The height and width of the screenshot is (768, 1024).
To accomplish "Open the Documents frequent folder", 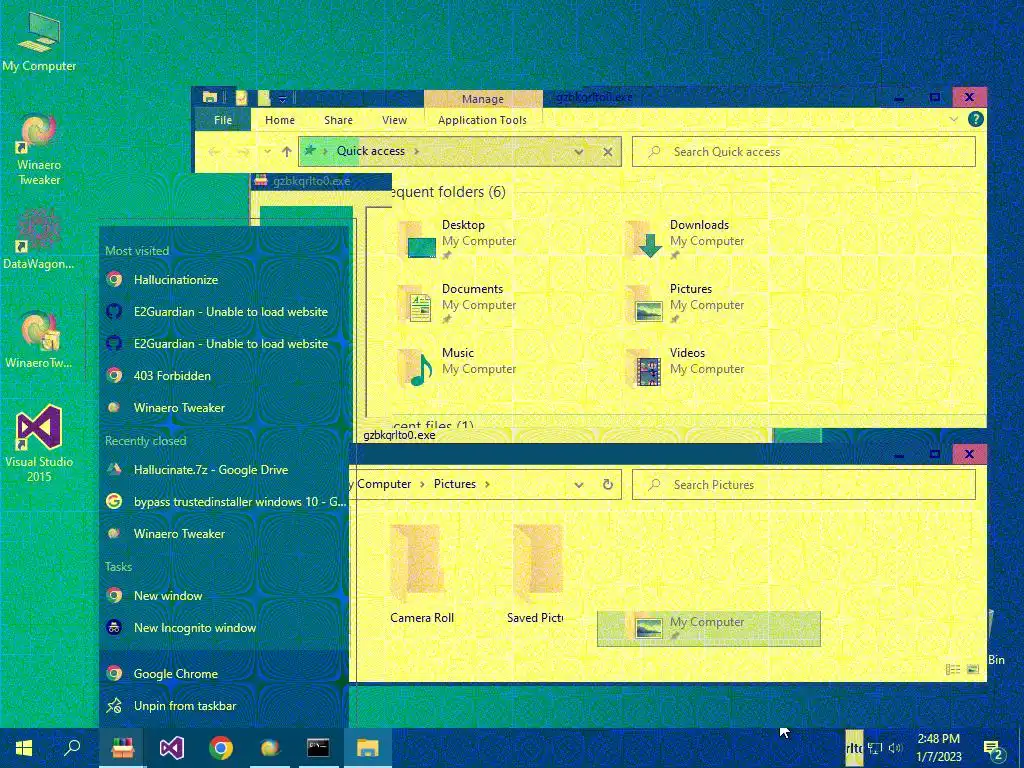I will tap(457, 304).
